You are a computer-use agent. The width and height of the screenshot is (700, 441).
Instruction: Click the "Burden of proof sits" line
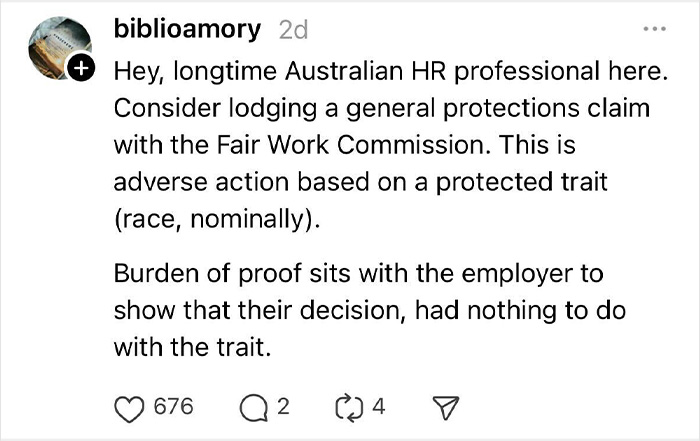pyautogui.click(x=358, y=273)
